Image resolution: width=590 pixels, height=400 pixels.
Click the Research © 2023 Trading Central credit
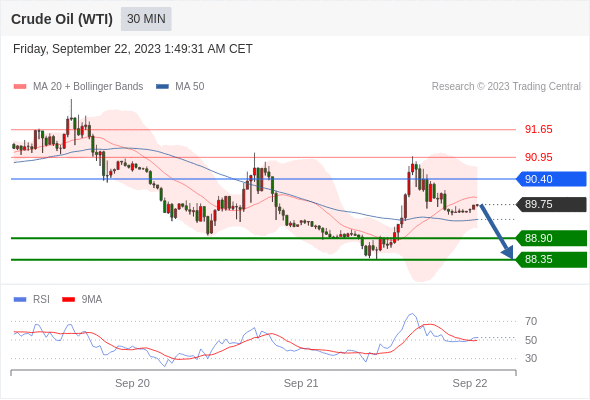[506, 87]
